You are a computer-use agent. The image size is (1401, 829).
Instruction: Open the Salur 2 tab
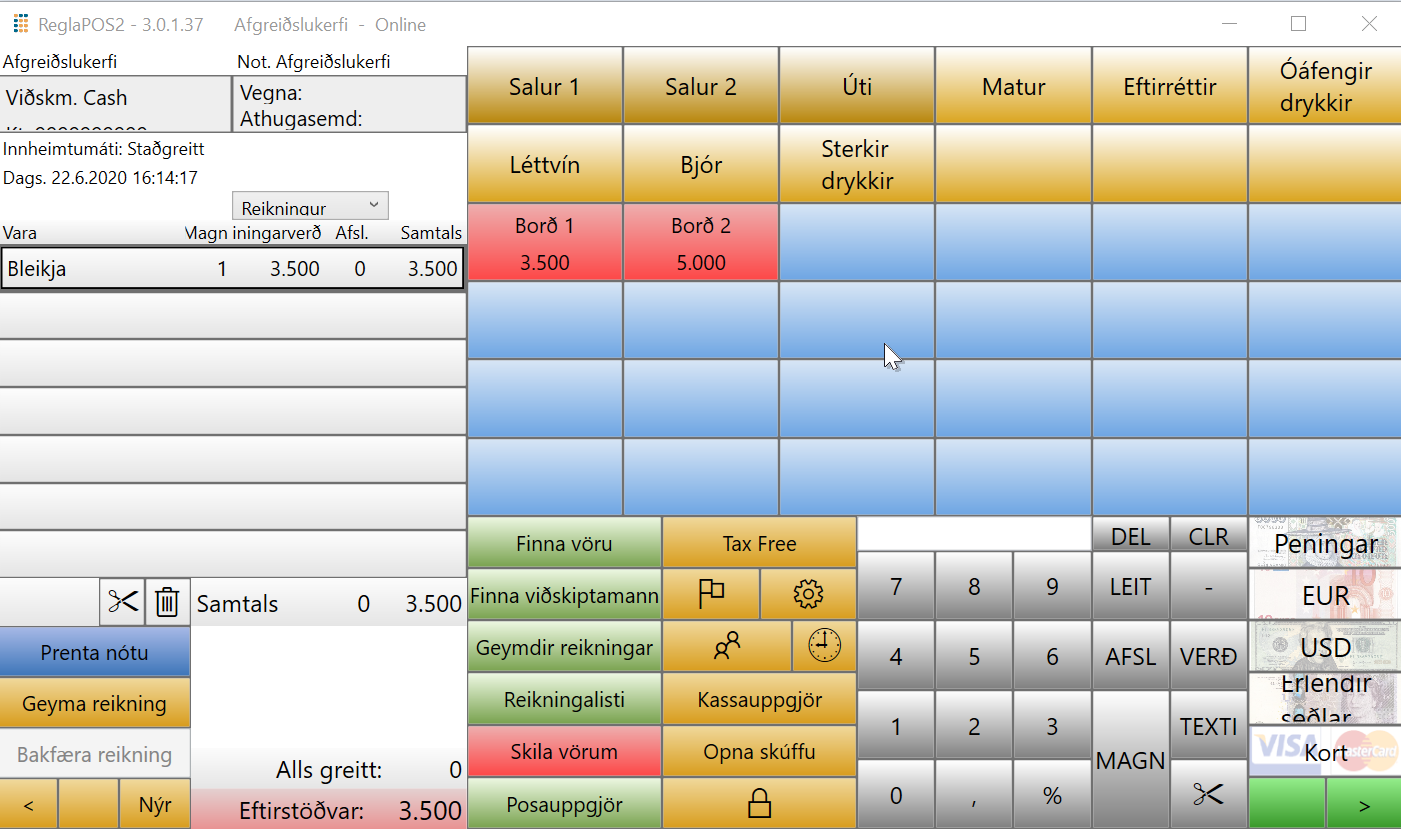pos(701,86)
